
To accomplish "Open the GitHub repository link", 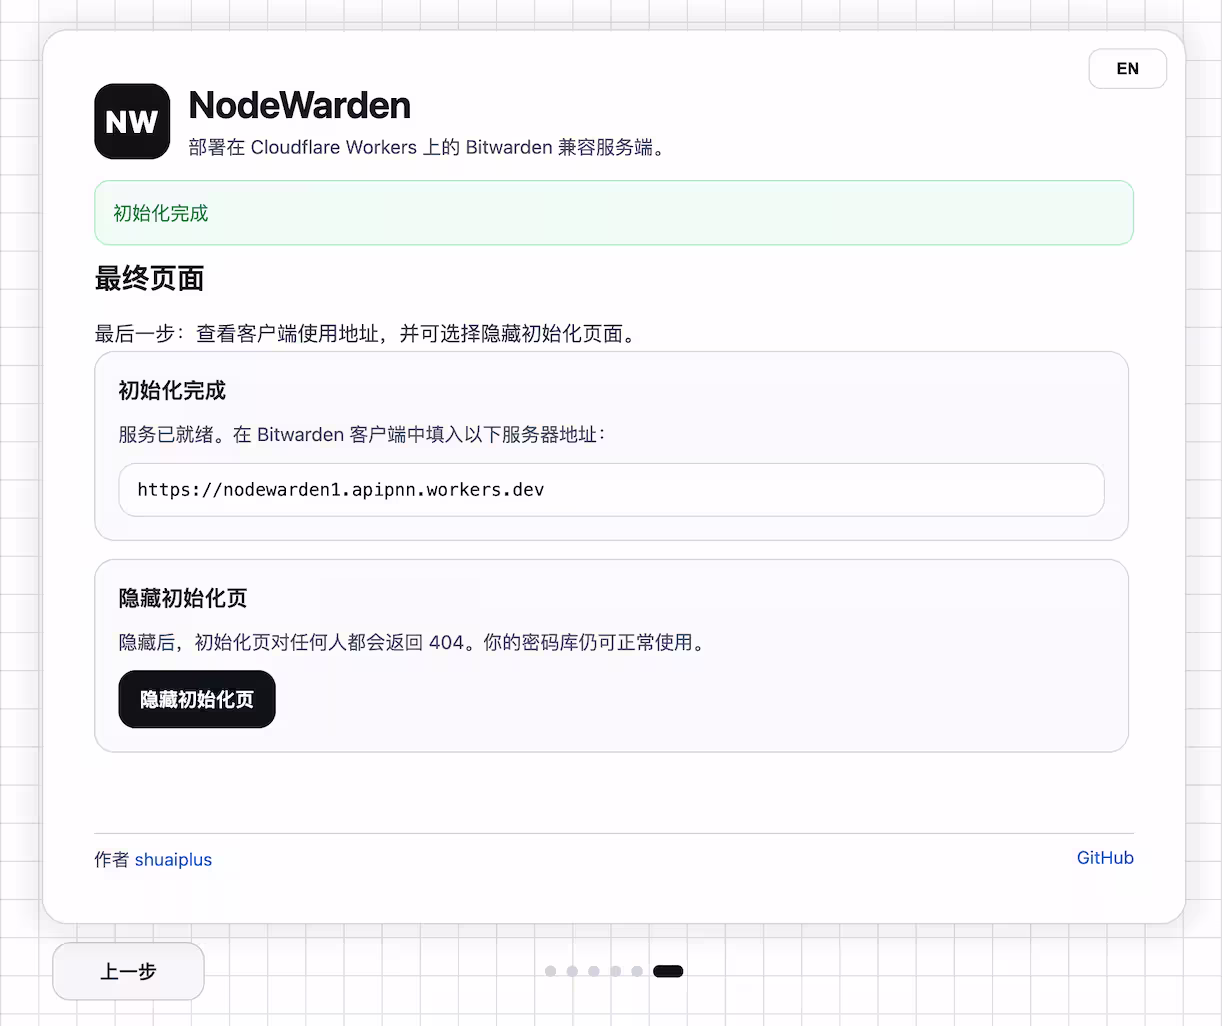I will click(1104, 857).
